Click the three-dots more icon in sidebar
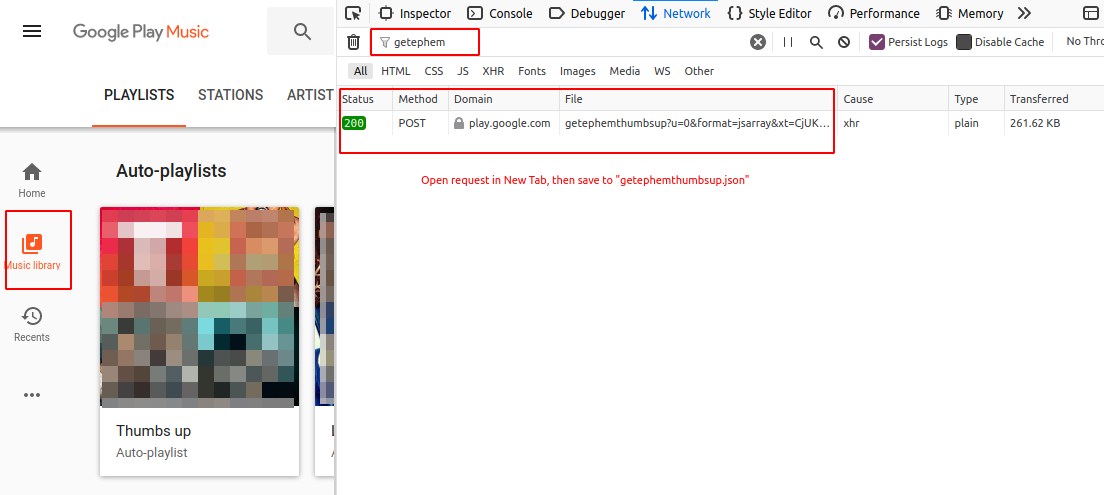 click(x=32, y=395)
